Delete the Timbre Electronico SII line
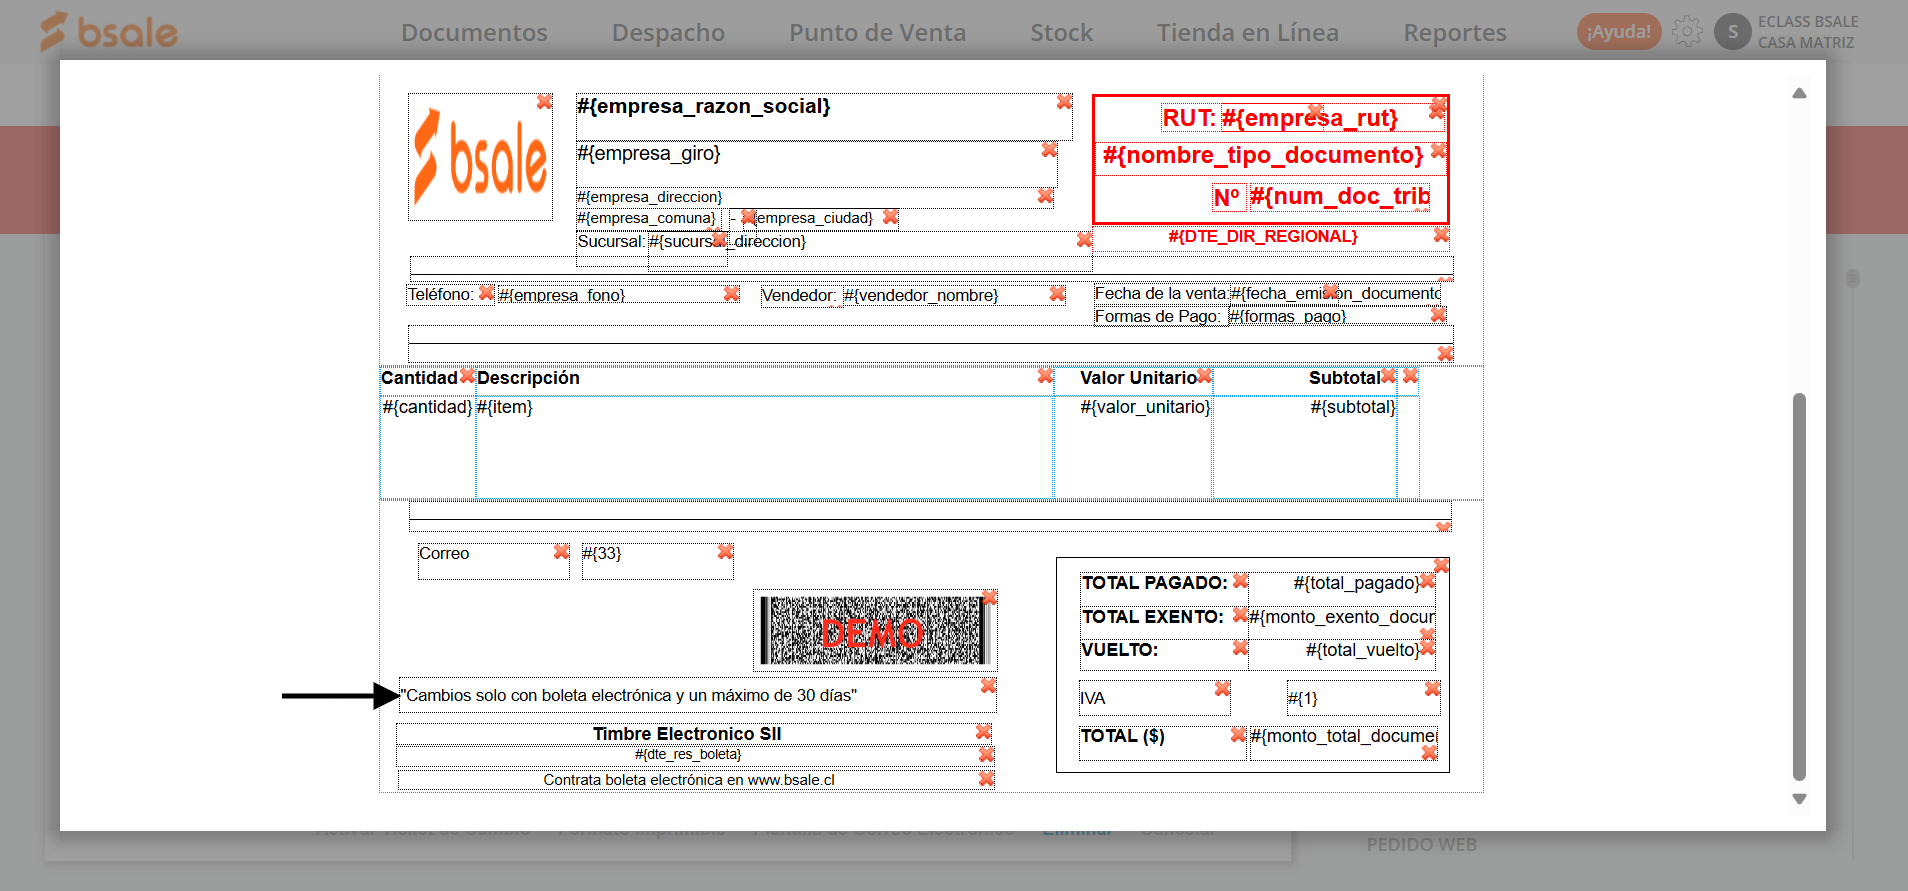Viewport: 1908px width, 891px height. [x=983, y=733]
